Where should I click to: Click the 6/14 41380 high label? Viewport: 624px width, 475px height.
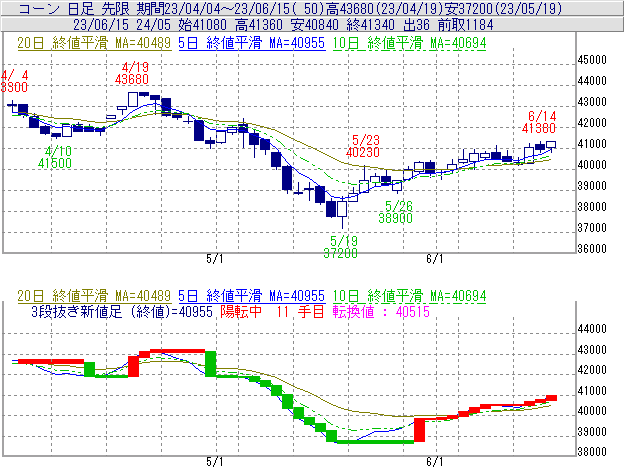pyautogui.click(x=539, y=122)
